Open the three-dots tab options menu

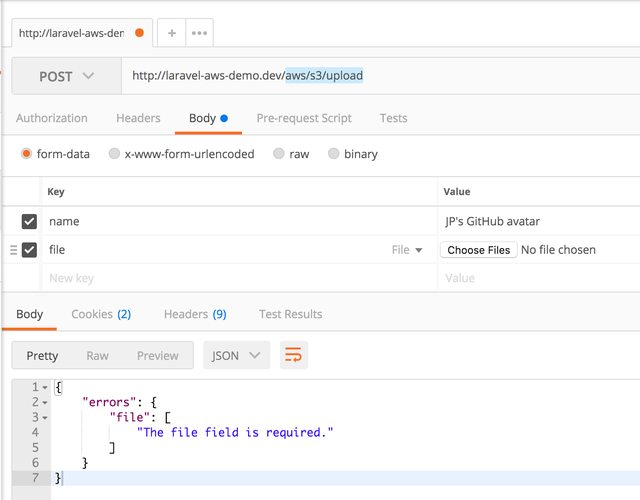(199, 33)
